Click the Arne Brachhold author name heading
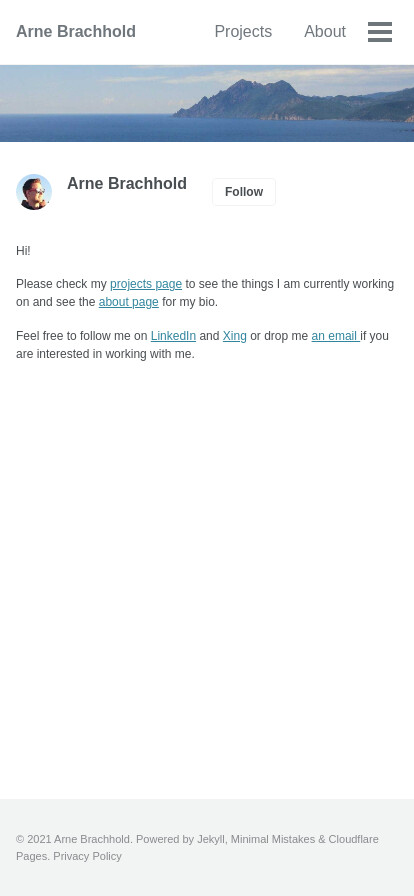The height and width of the screenshot is (896, 414). click(x=127, y=183)
